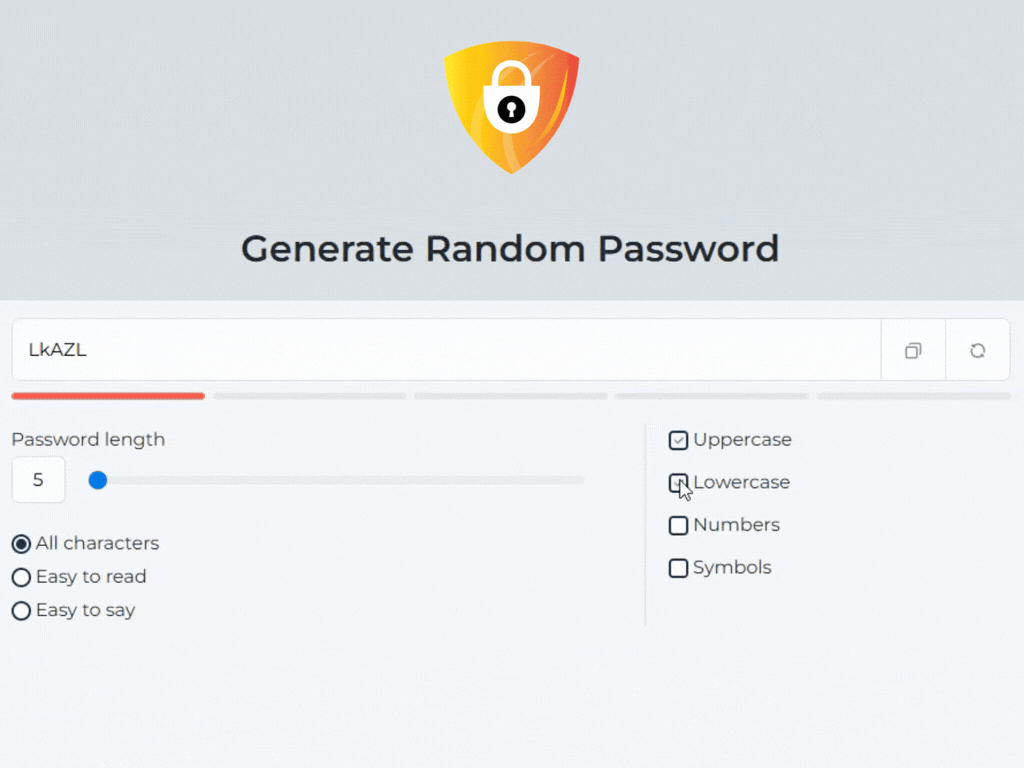Click the copy icon next to the password field
The image size is (1024, 768).
(x=912, y=350)
